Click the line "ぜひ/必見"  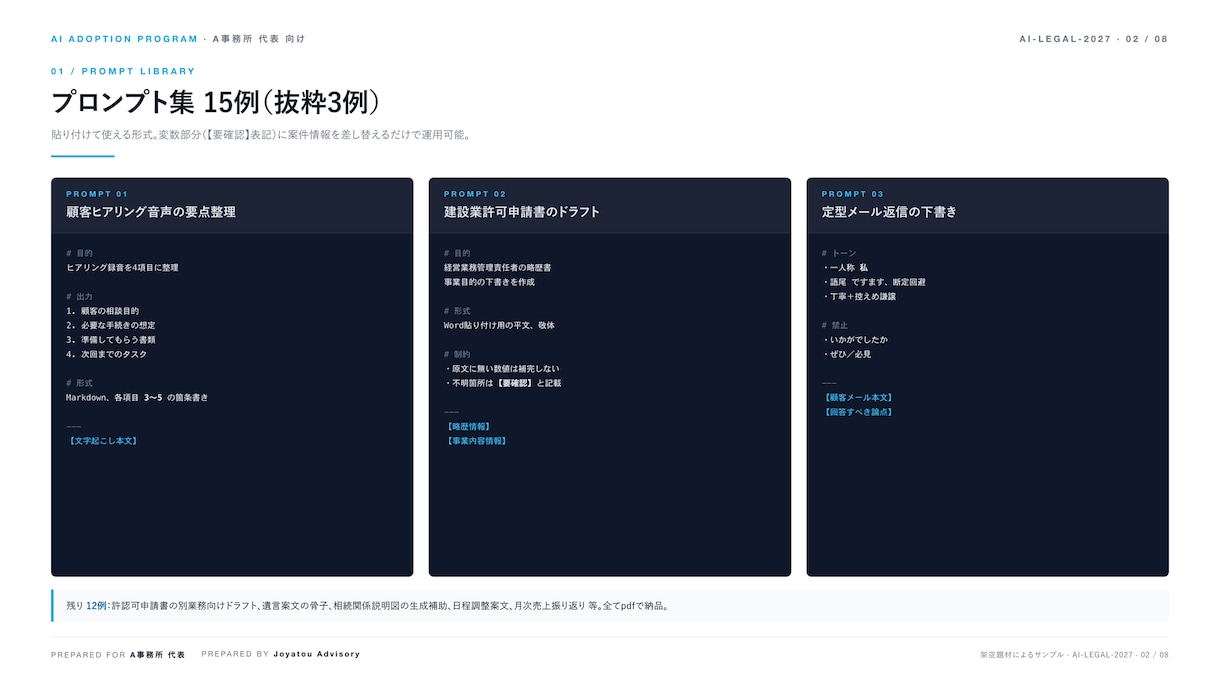click(x=846, y=354)
